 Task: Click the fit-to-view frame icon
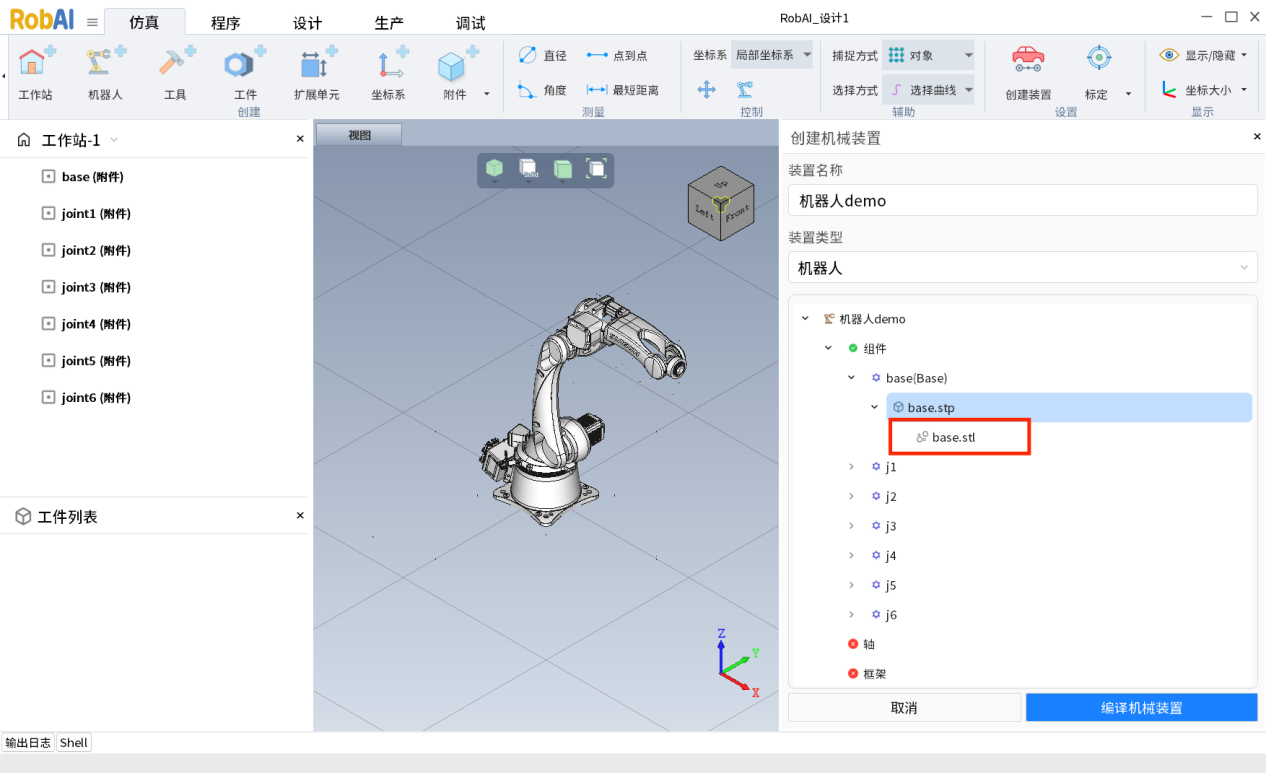click(596, 169)
